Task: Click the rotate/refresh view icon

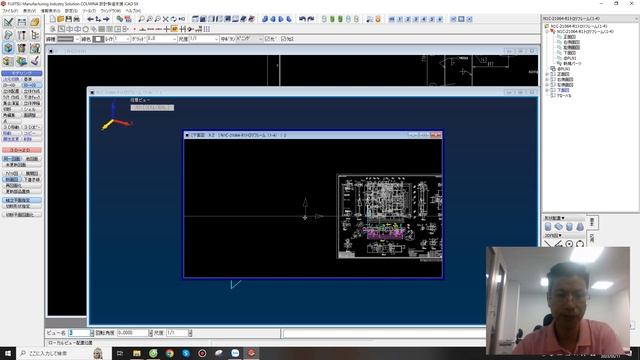Action: pyautogui.click(x=173, y=19)
